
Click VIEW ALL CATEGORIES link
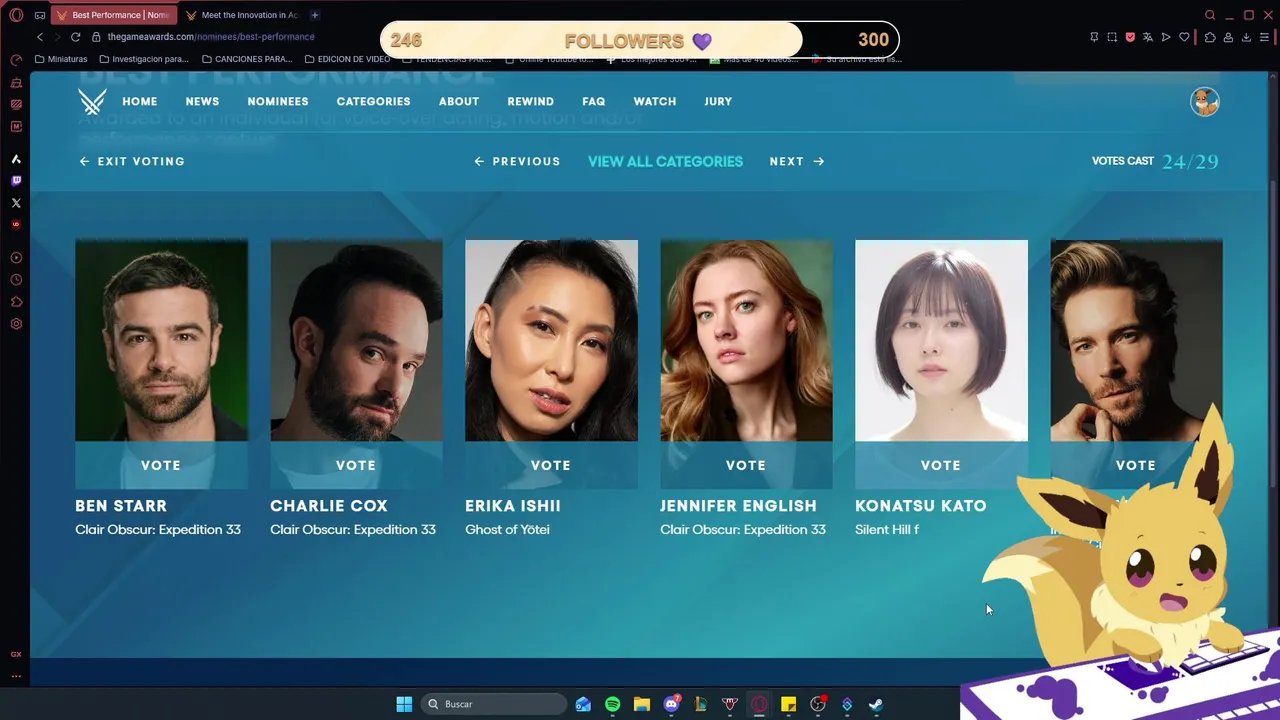[665, 161]
